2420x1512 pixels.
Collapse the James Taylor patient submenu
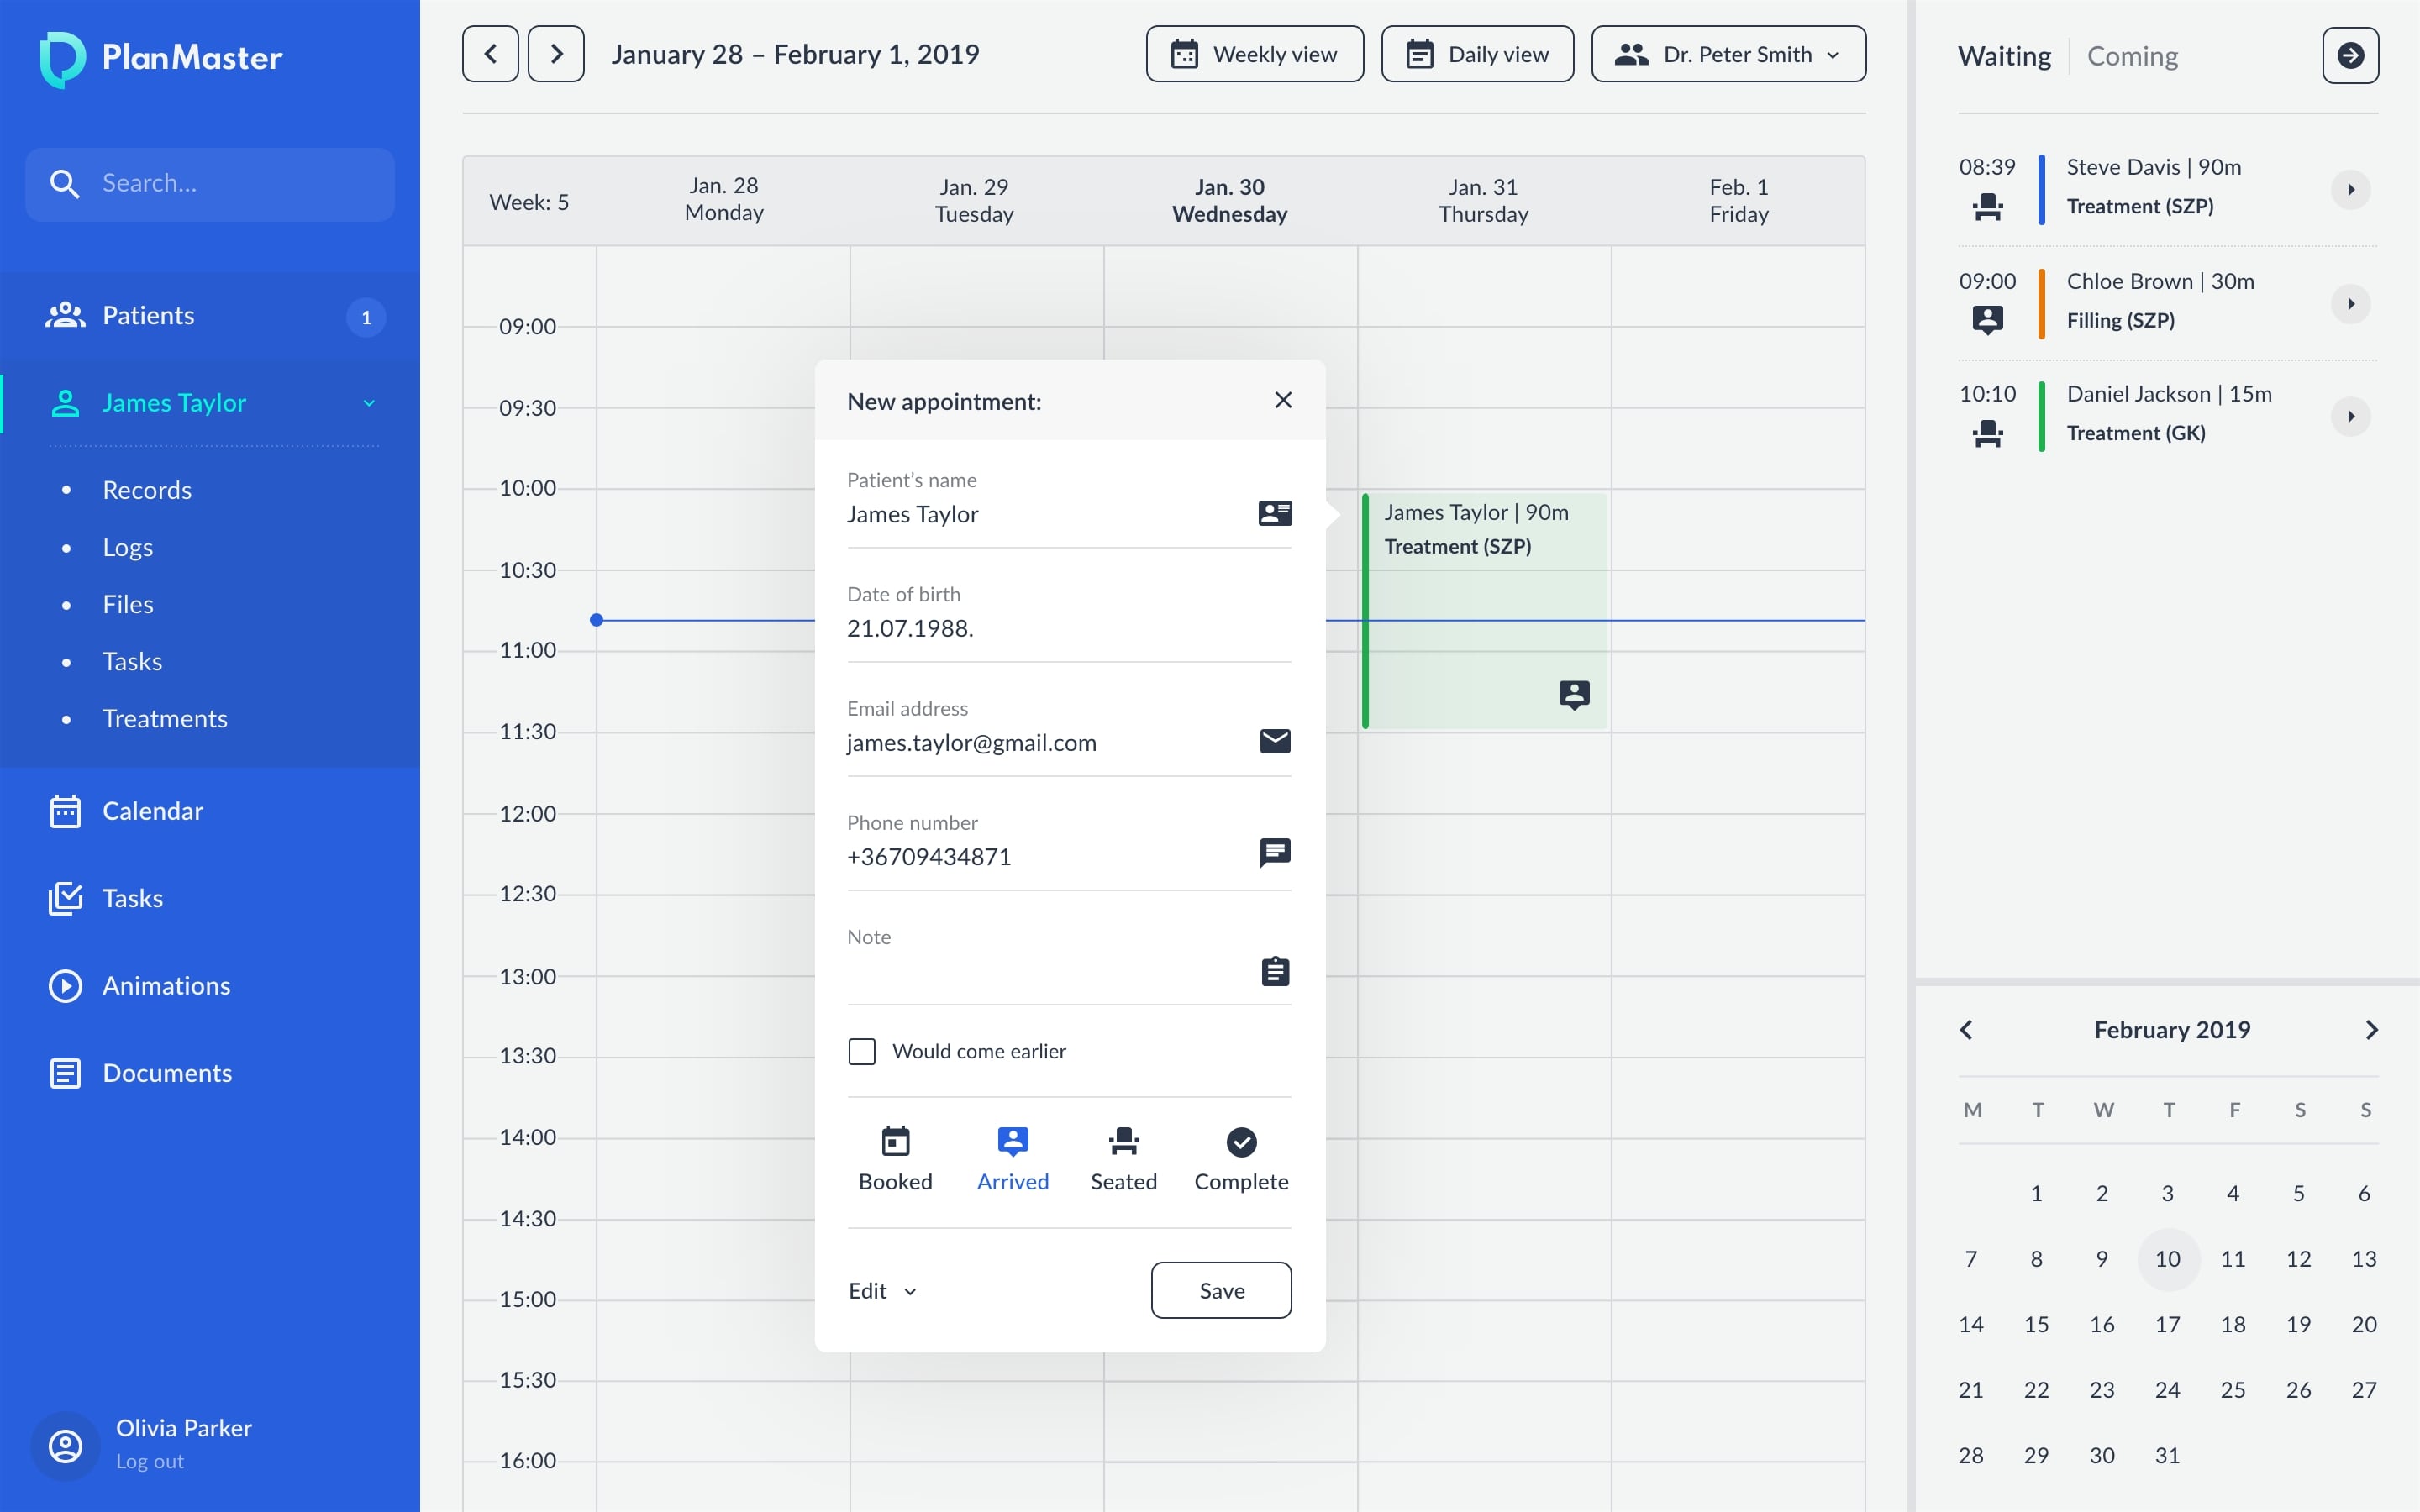point(369,403)
